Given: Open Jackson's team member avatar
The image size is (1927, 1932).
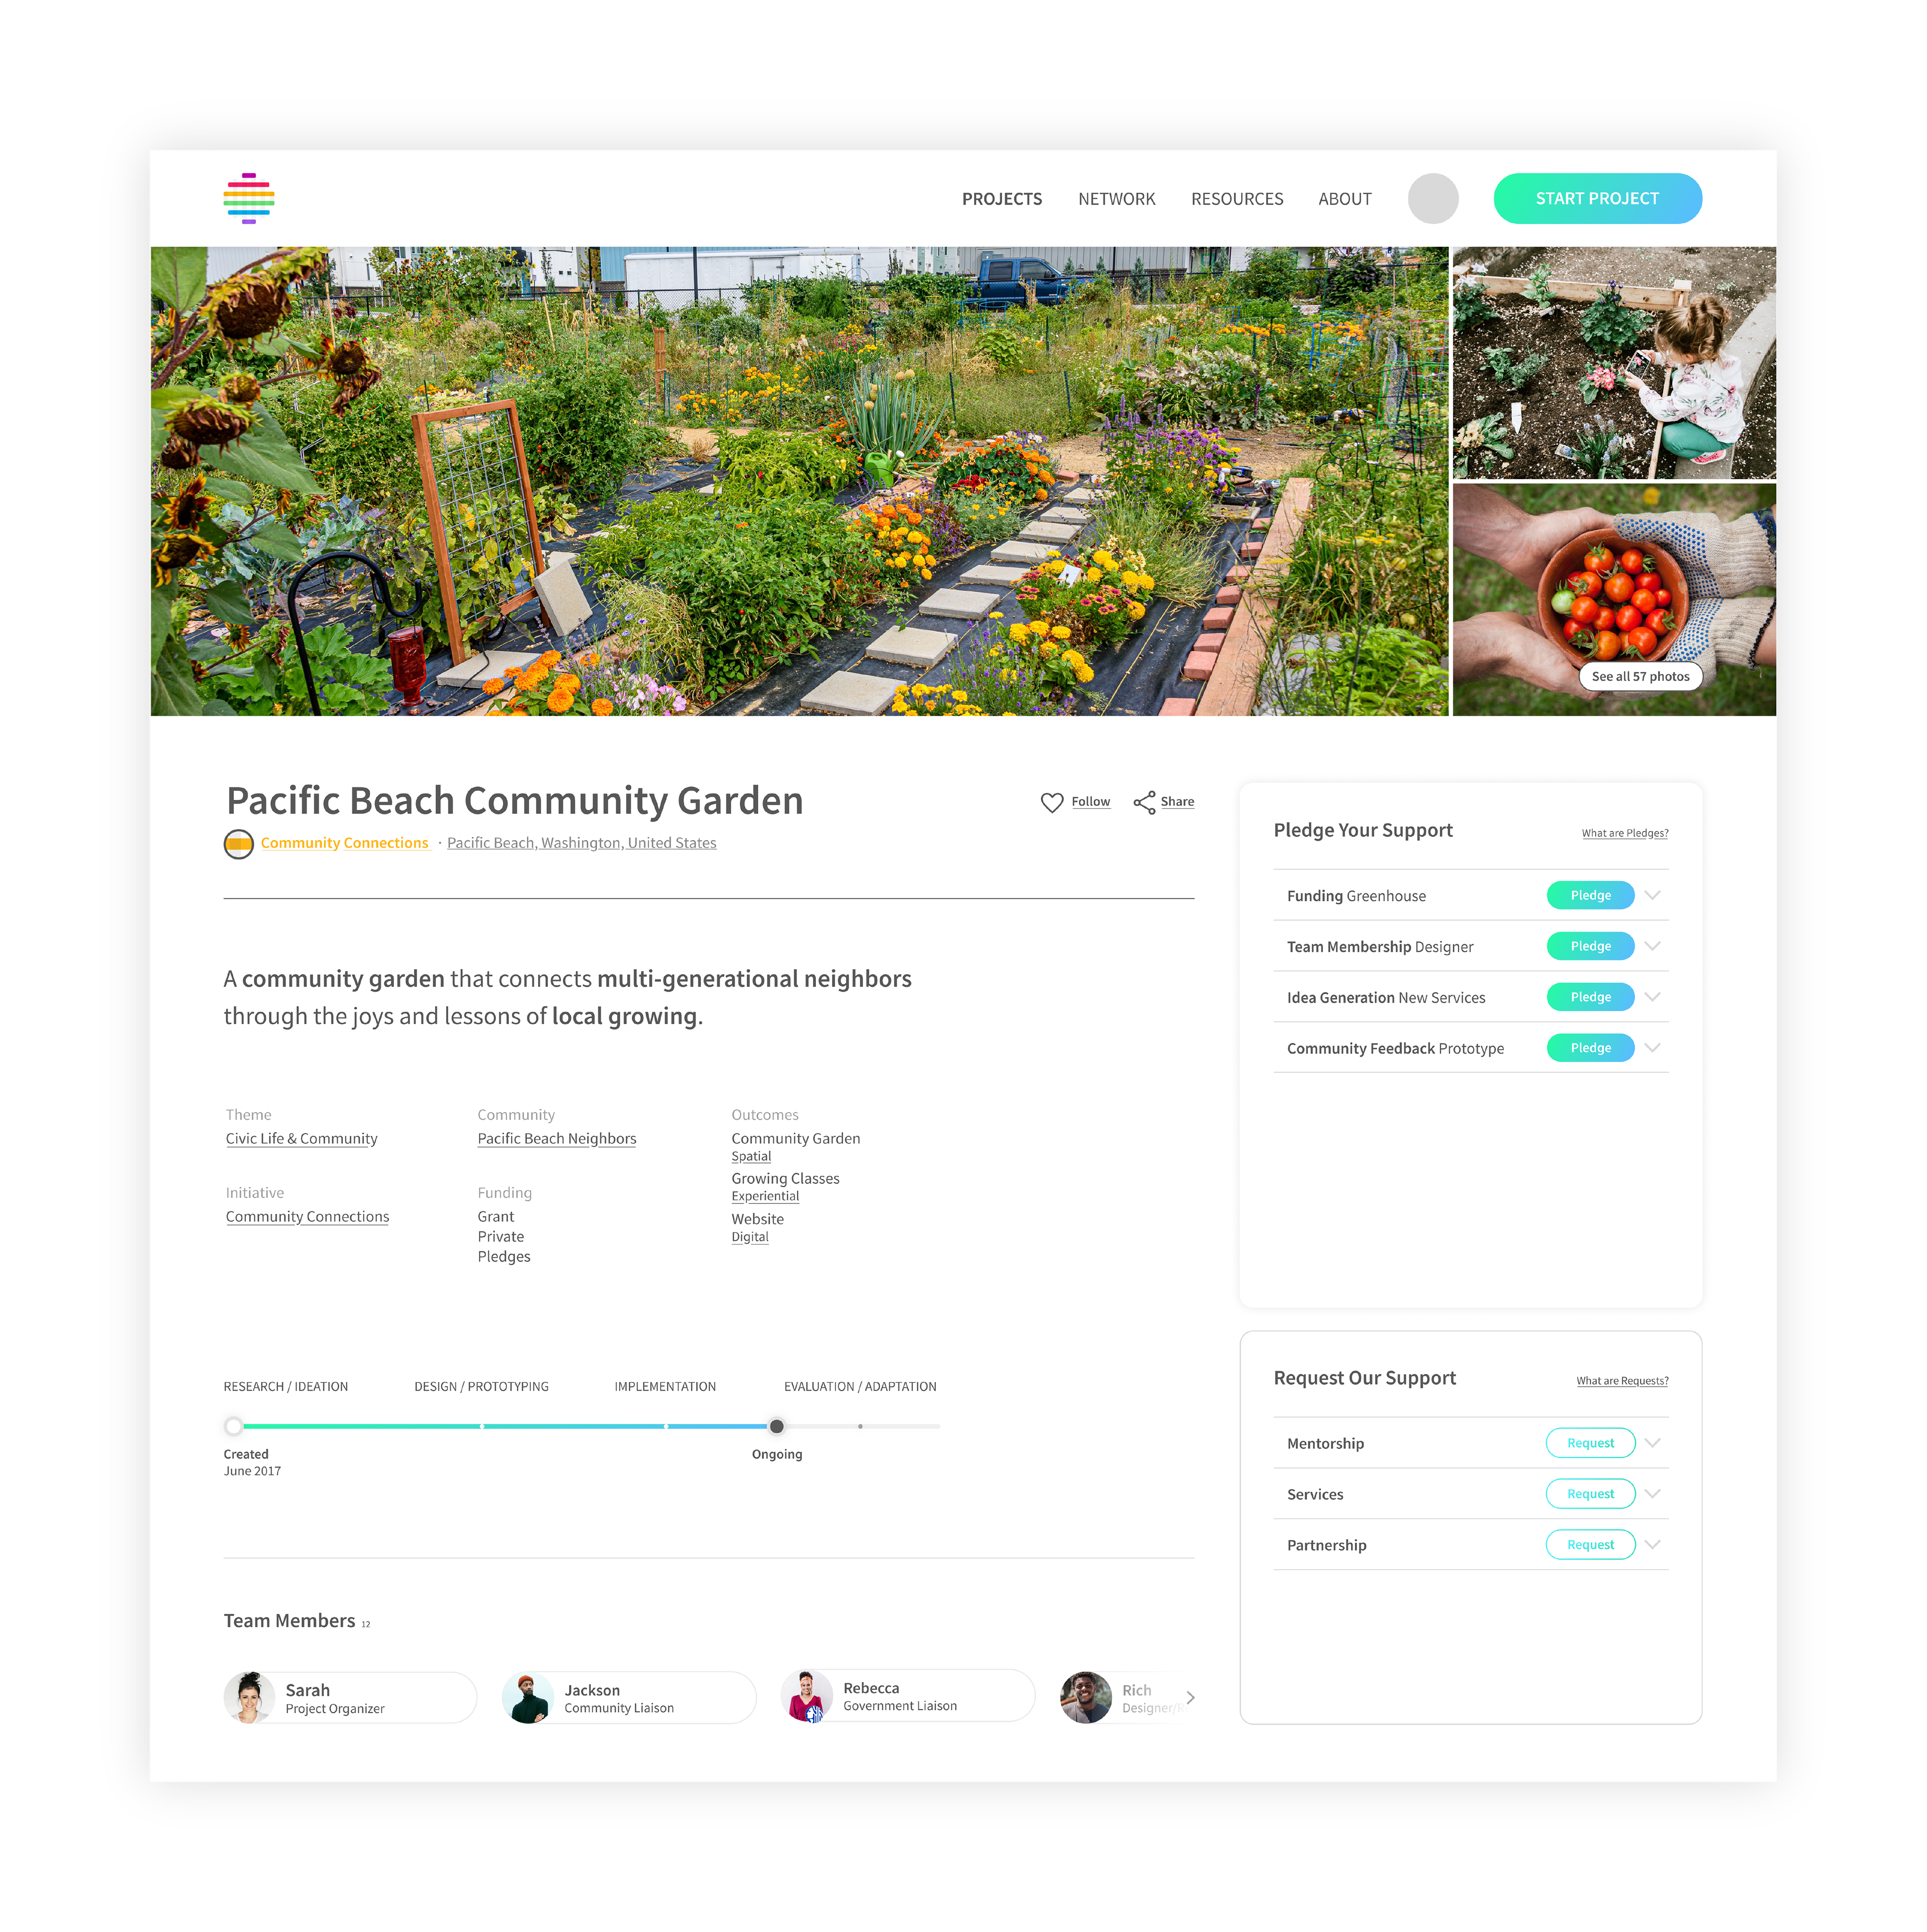Looking at the screenshot, I should (x=528, y=1697).
